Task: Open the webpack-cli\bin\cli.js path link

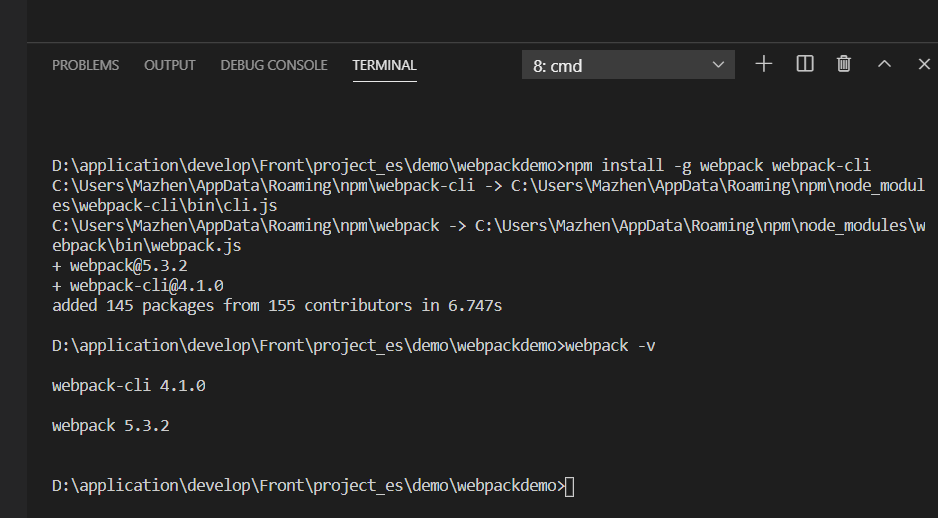Action: click(x=165, y=205)
